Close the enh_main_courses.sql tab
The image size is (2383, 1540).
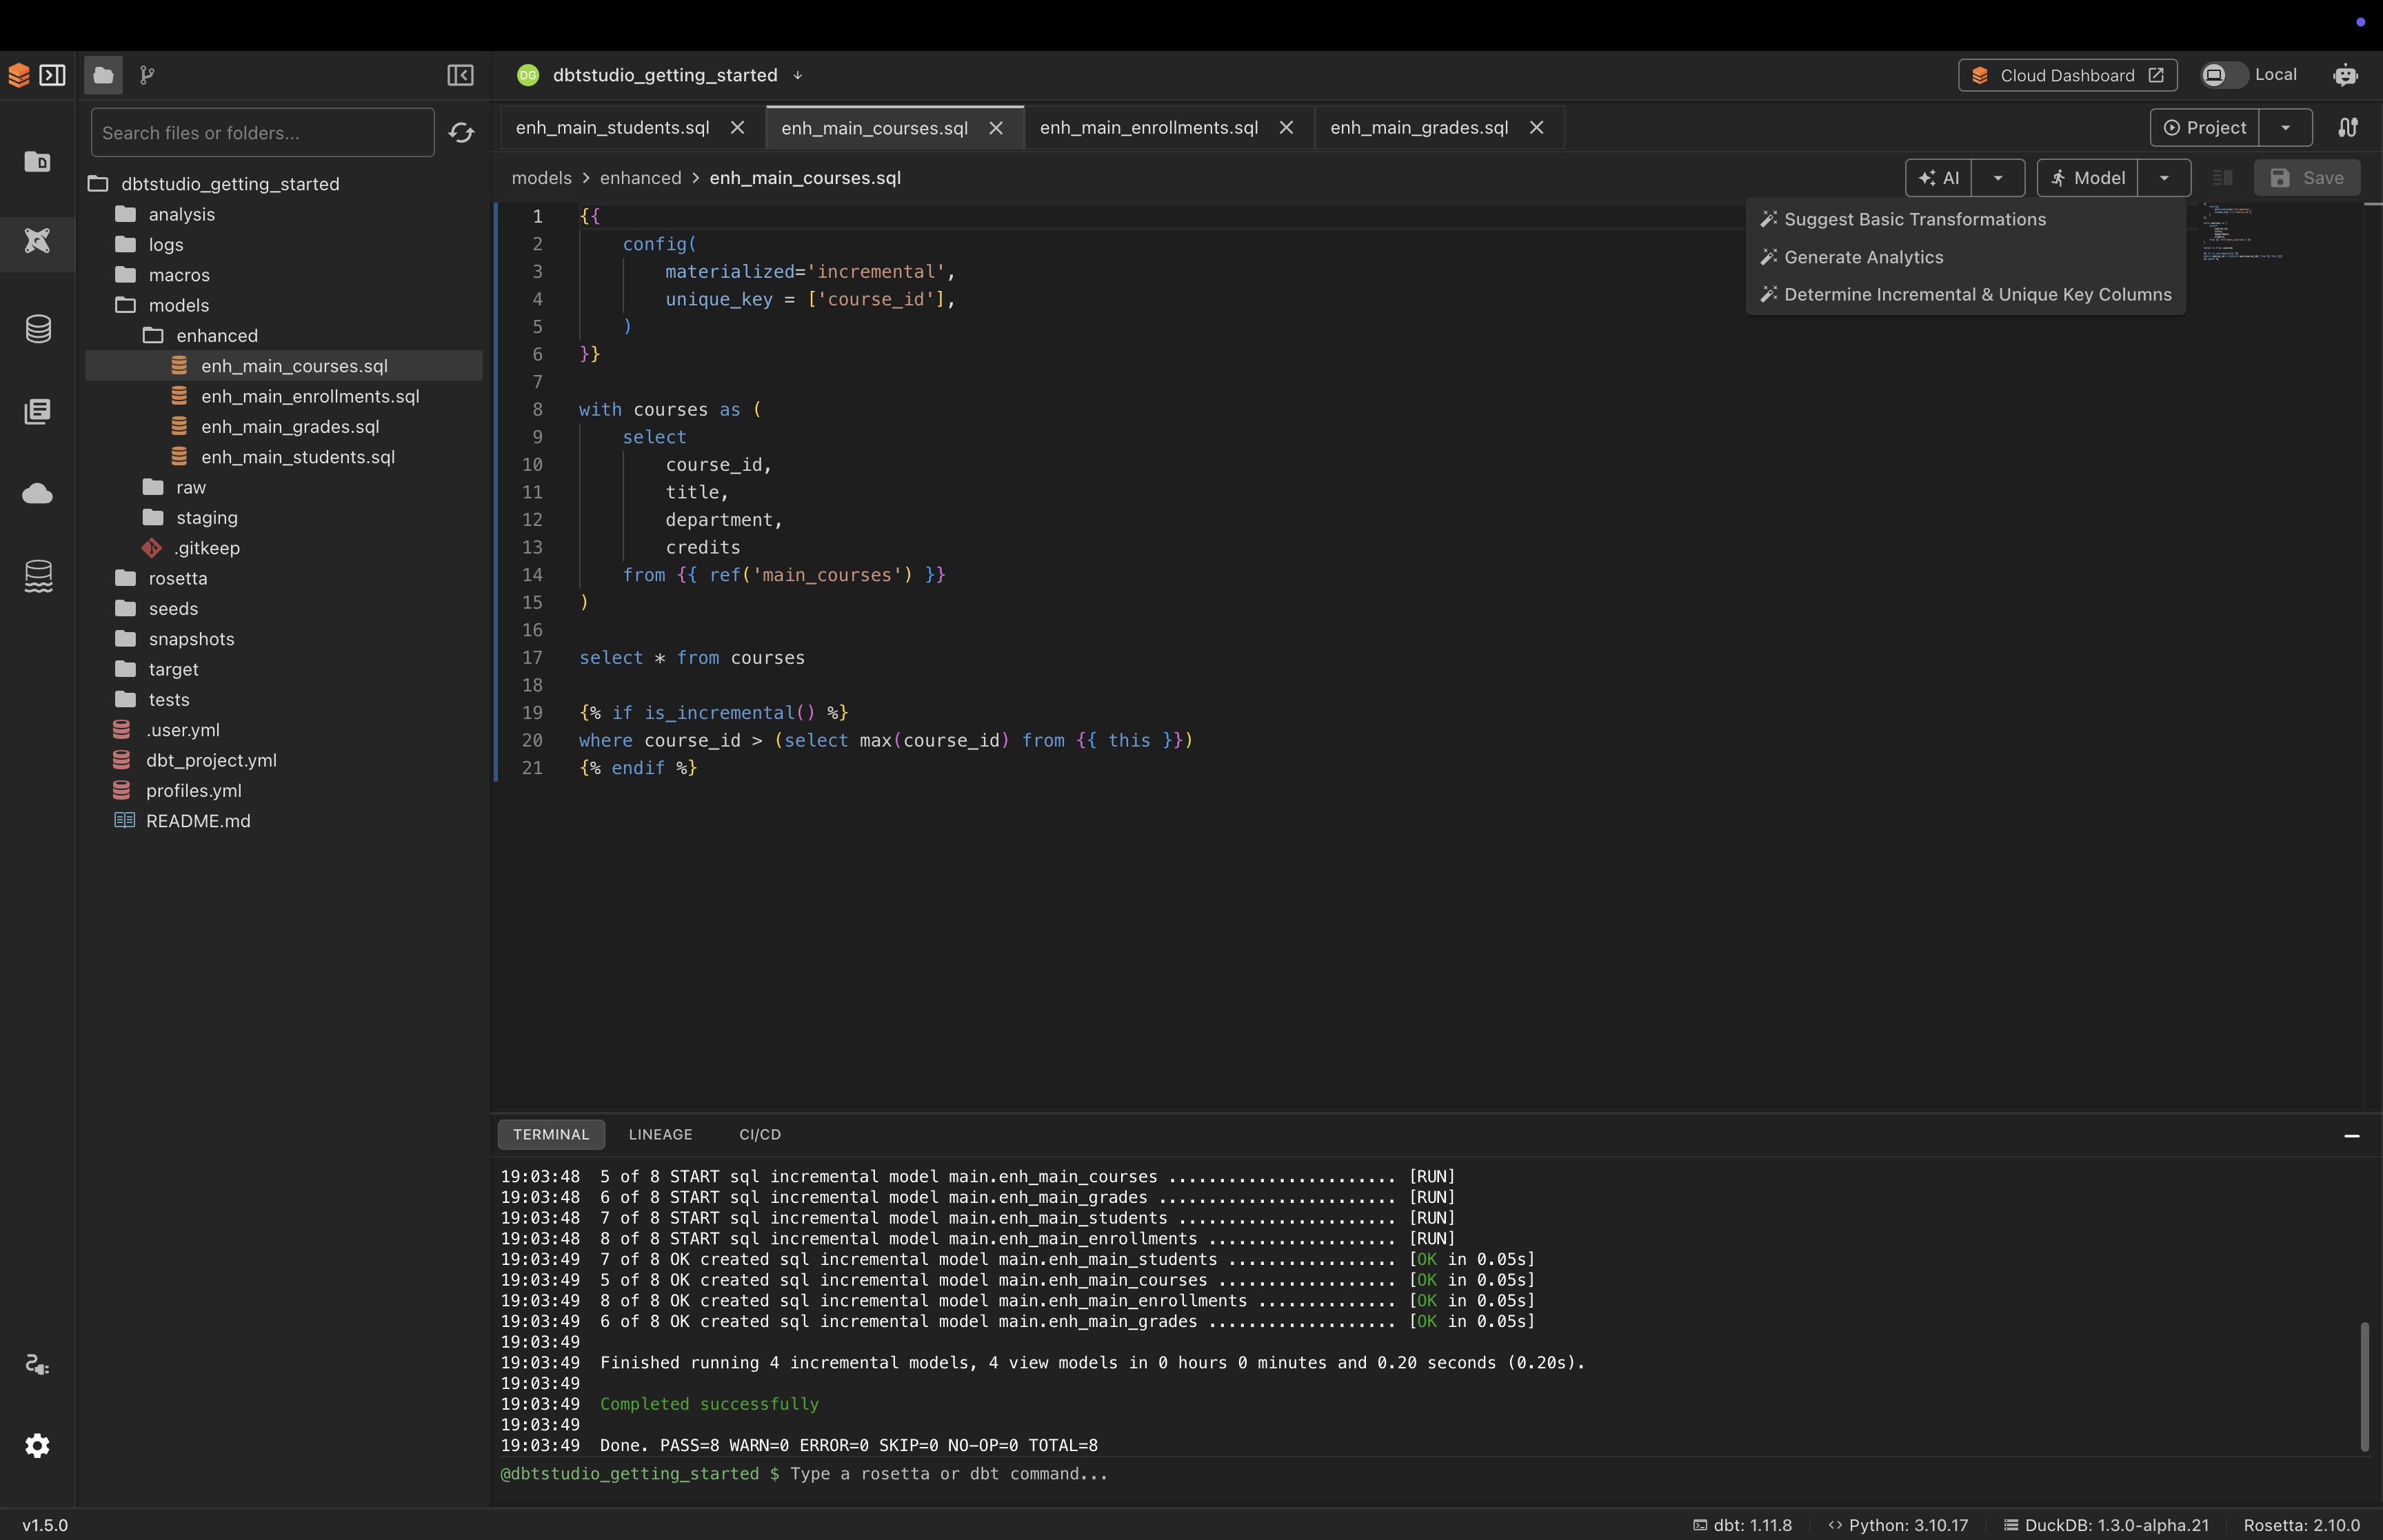(996, 128)
